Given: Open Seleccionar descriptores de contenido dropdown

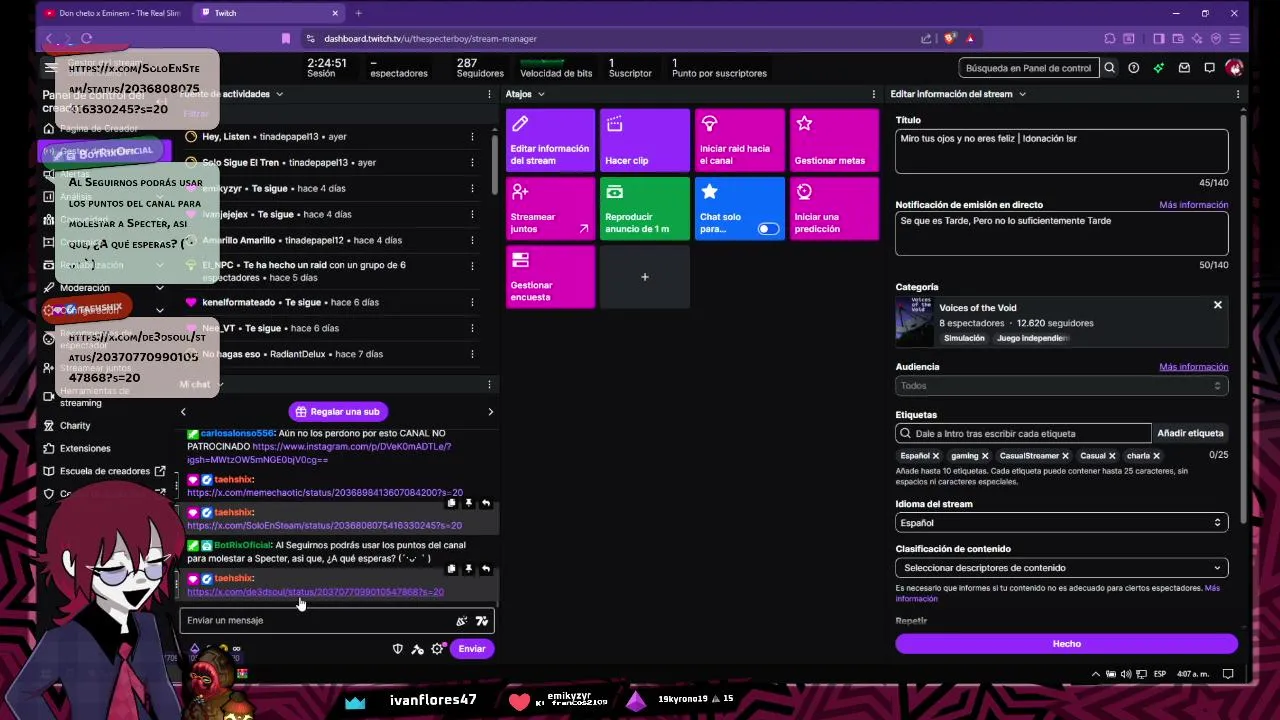Looking at the screenshot, I should [1061, 568].
